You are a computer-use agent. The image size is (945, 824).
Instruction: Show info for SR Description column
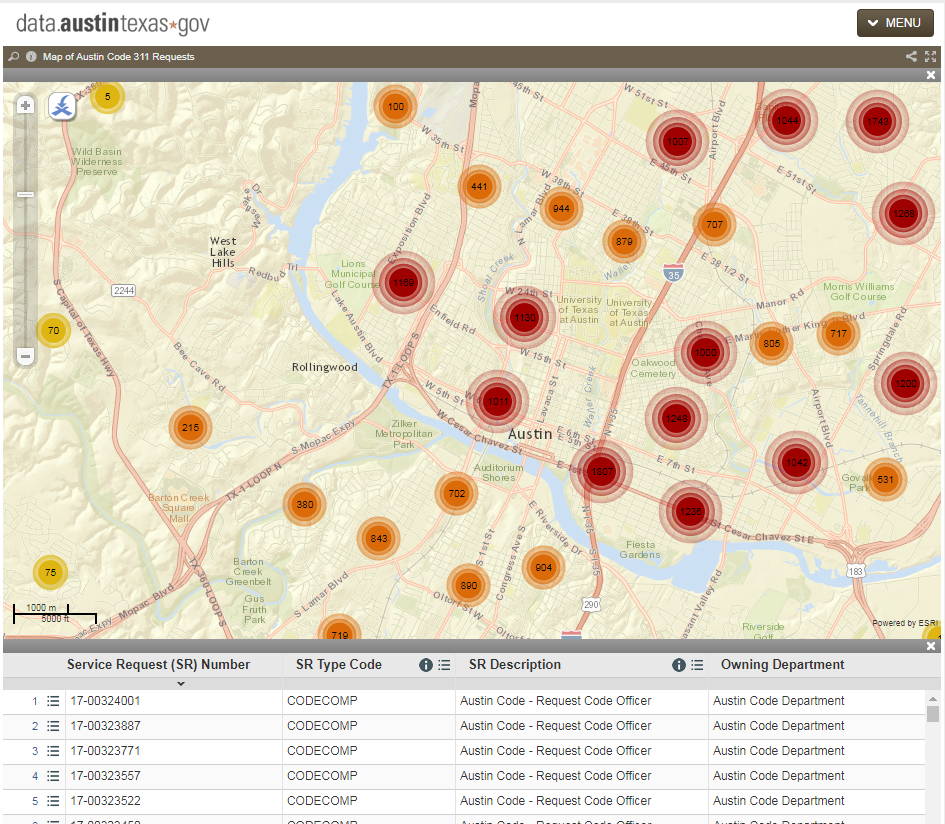pyautogui.click(x=679, y=665)
